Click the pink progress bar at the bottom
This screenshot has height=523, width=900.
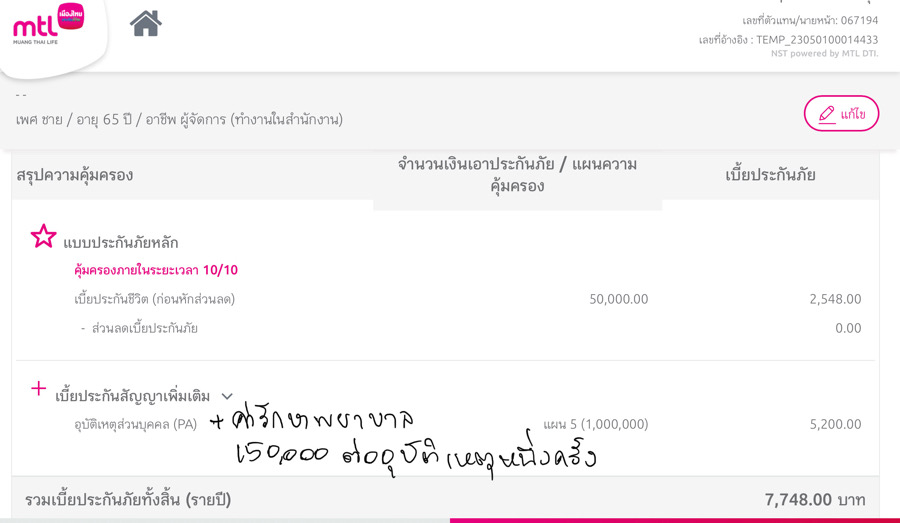[x=674, y=520]
